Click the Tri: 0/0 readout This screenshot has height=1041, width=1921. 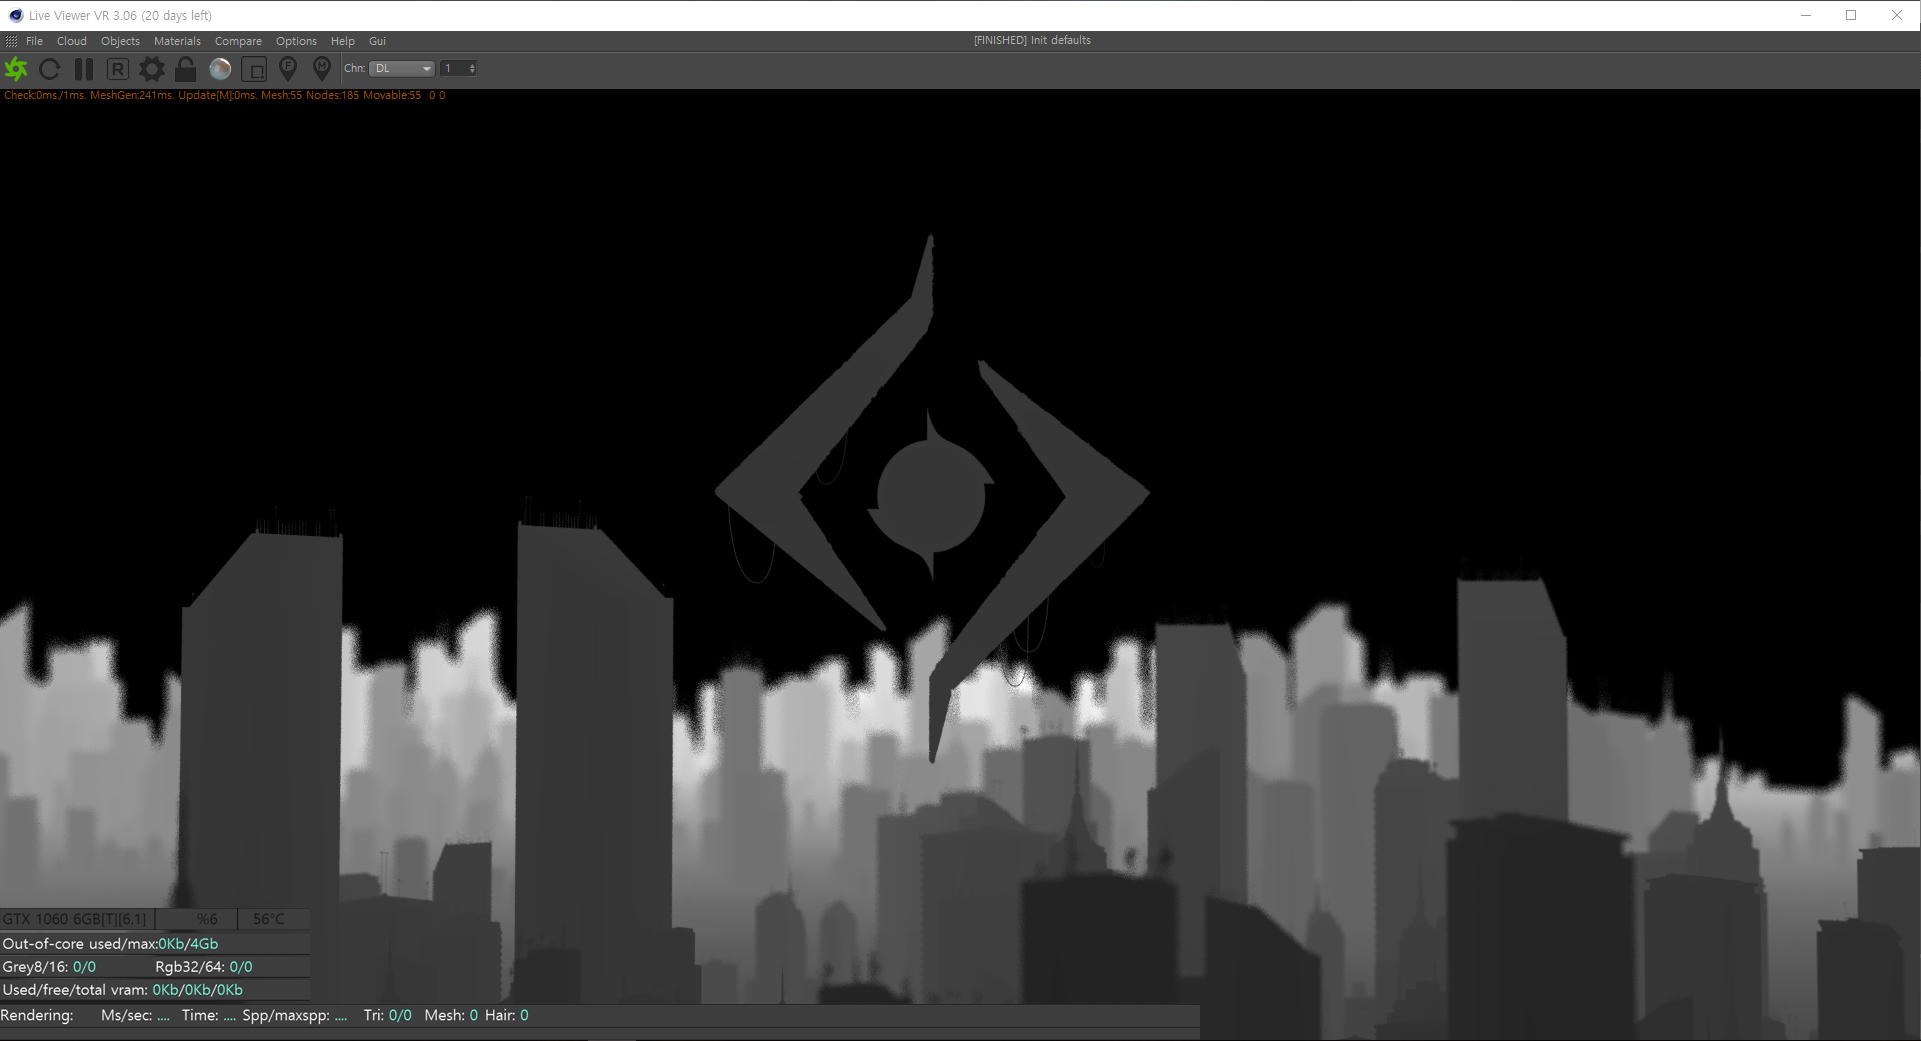click(x=388, y=1015)
